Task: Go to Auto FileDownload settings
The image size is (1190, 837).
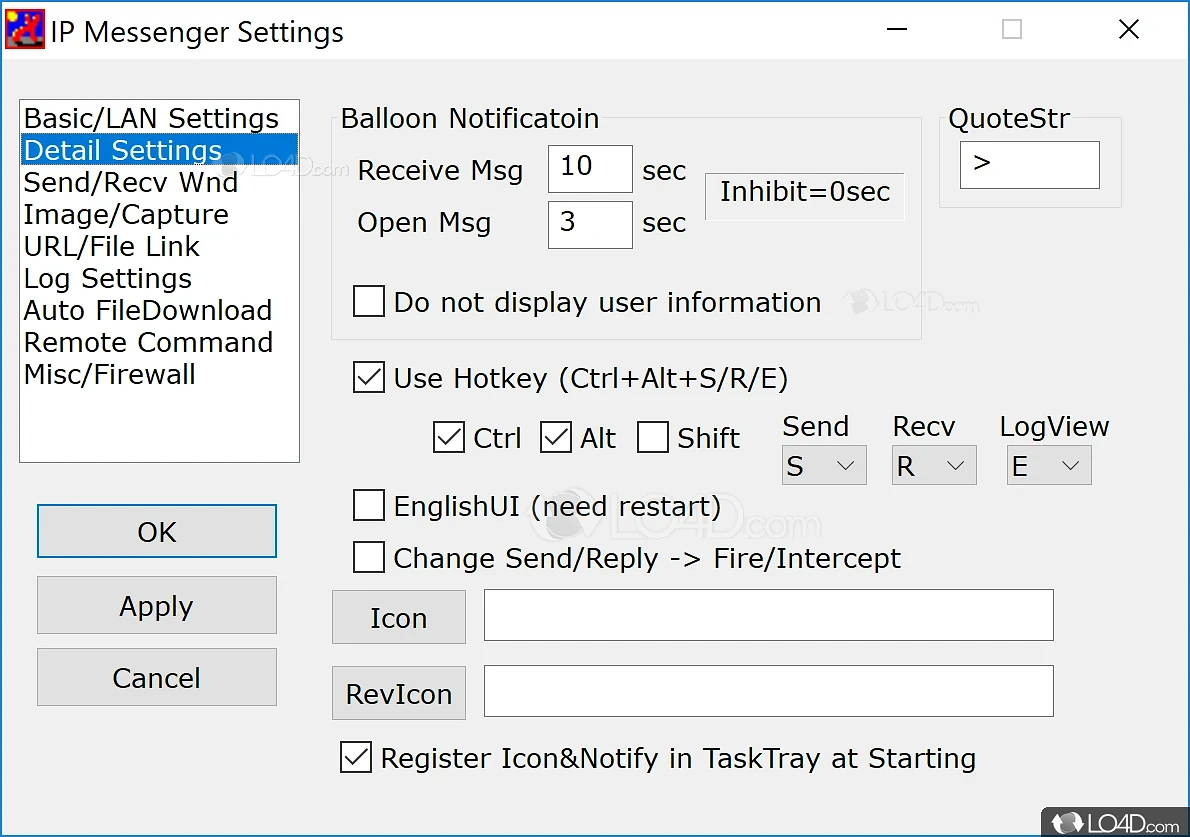Action: 148,310
